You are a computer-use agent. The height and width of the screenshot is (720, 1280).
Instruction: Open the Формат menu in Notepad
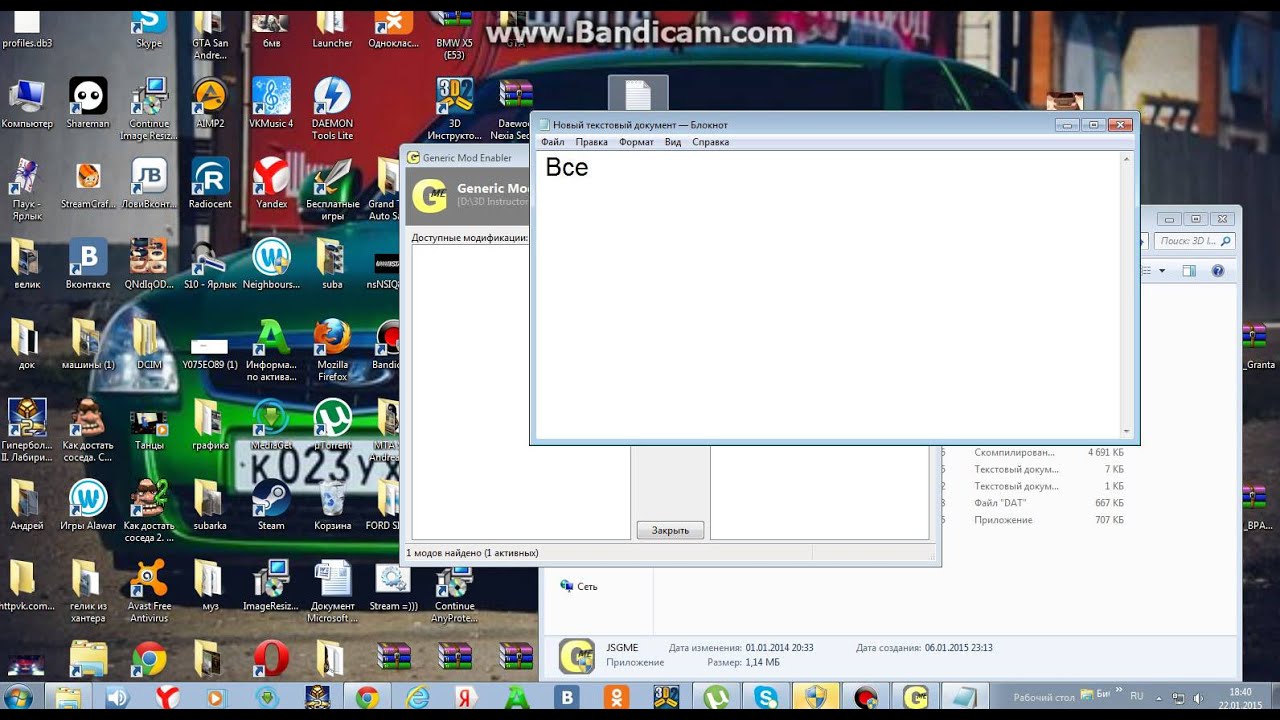[636, 142]
